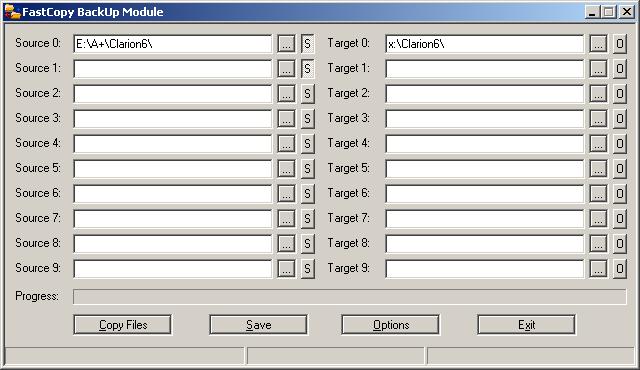640x370 pixels.
Task: Click the browse (...) button for Target 8
Action: point(598,244)
